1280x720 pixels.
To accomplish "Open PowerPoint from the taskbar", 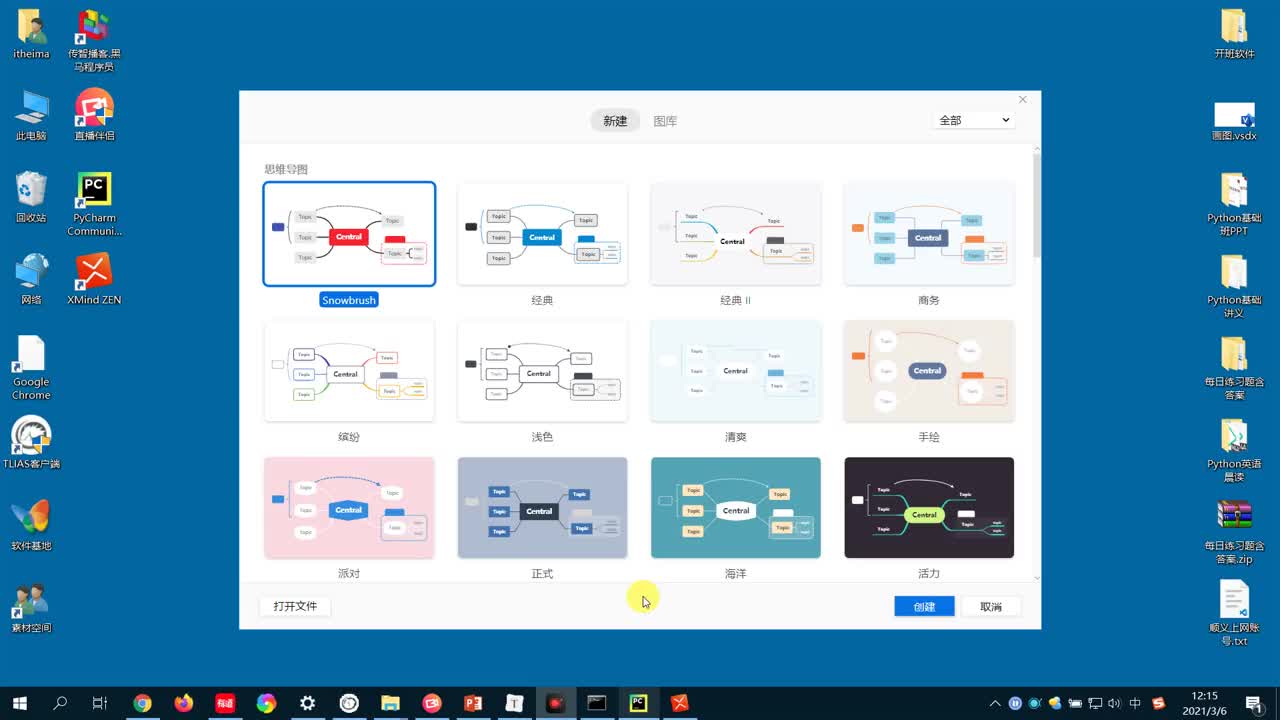I will click(473, 703).
